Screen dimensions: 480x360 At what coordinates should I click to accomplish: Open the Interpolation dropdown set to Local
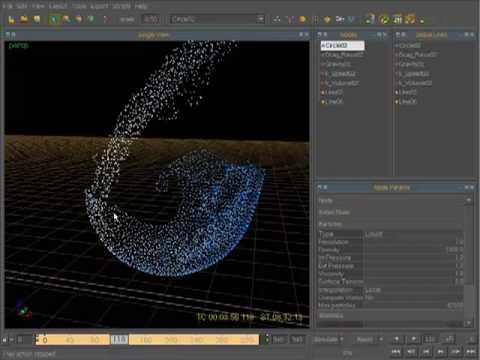(x=413, y=290)
